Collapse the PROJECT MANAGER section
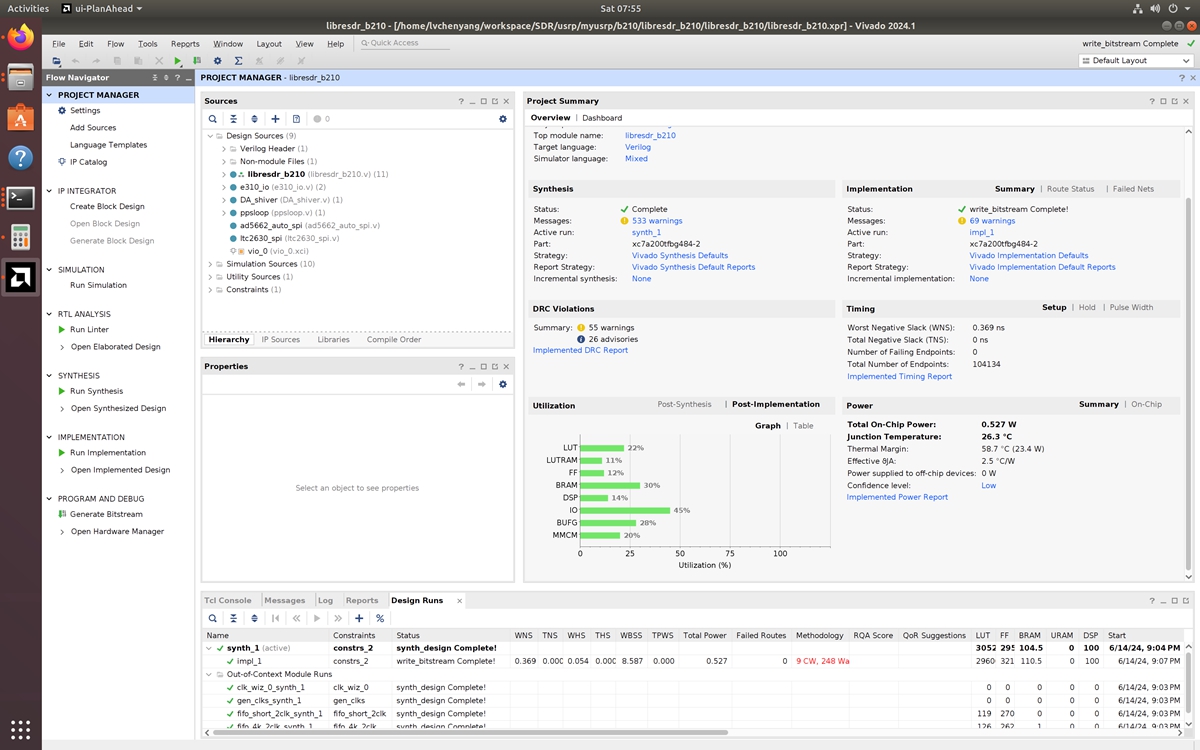Image resolution: width=1200 pixels, height=750 pixels. 50,95
